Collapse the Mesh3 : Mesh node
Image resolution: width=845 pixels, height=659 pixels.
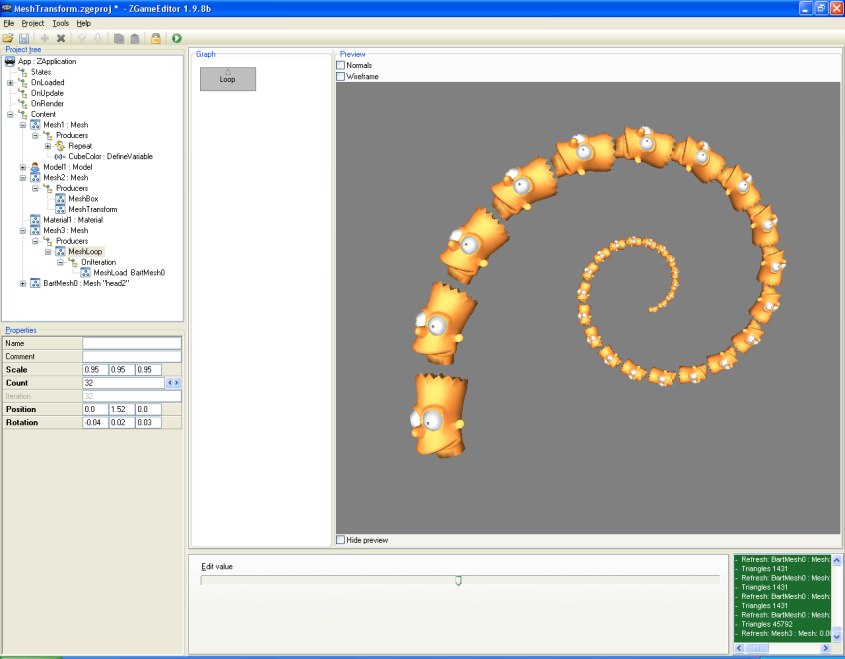(23, 231)
